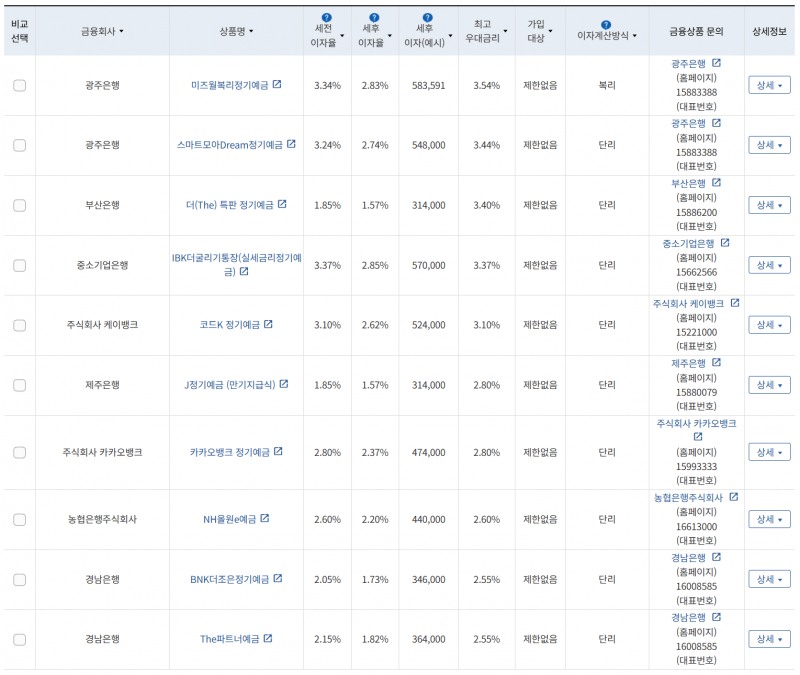The height and width of the screenshot is (675, 800).
Task: Expand 상세 details for 제주은행 row
Action: [769, 385]
